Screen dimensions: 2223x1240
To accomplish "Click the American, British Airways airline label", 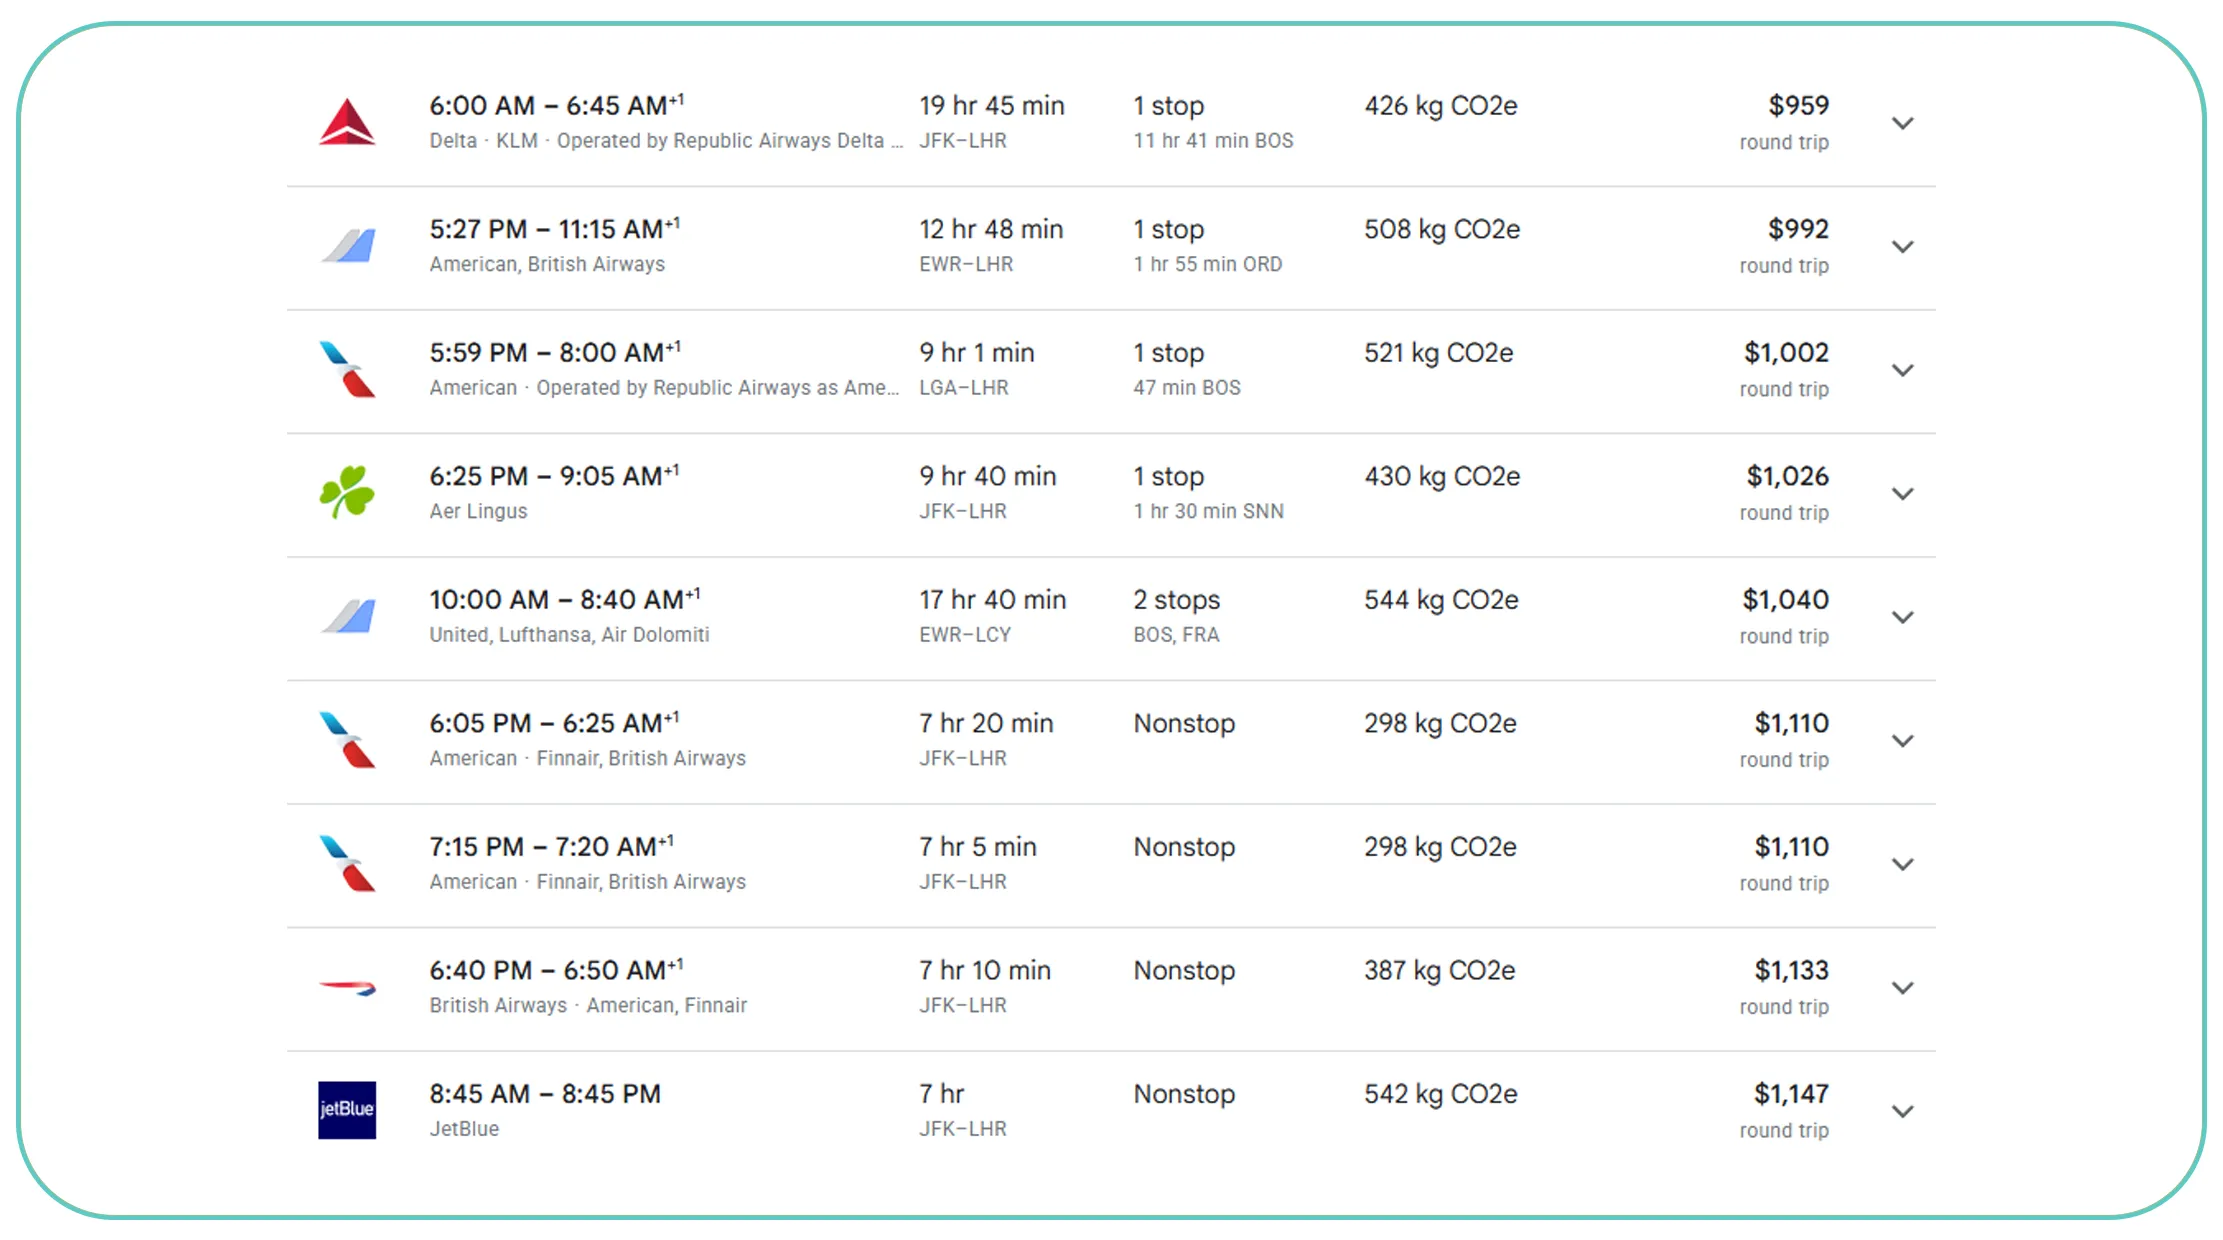I will [547, 264].
